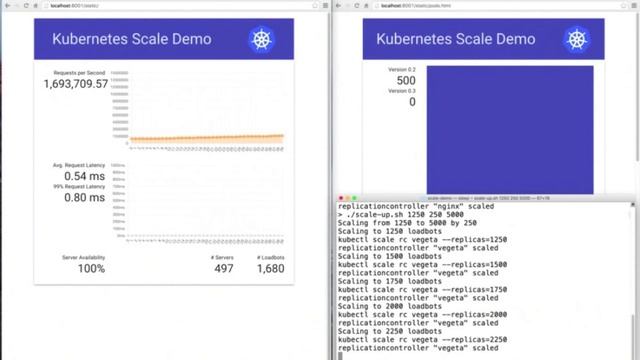Click the 'Scaling to 1250 loadbots' line
Screen dimensions: 640x360
389,231
